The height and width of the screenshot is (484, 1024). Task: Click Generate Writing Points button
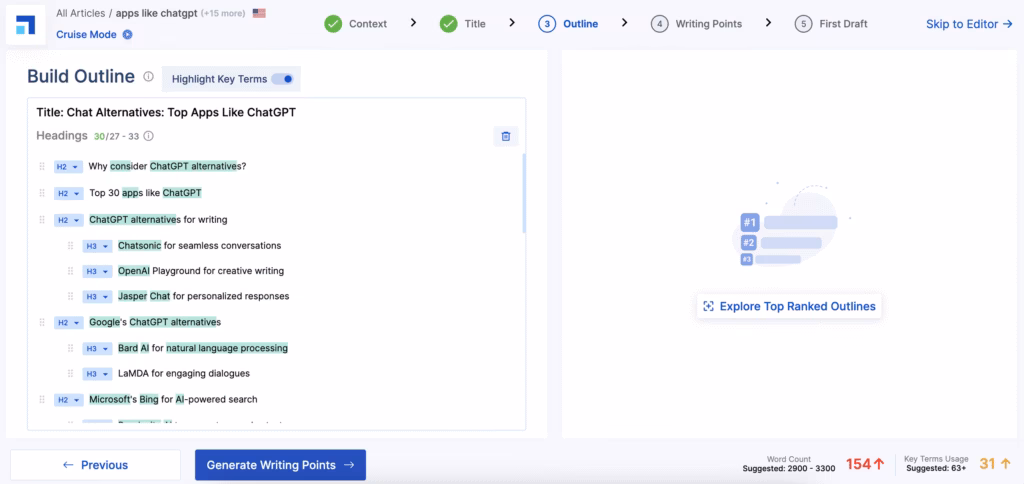[x=280, y=465]
